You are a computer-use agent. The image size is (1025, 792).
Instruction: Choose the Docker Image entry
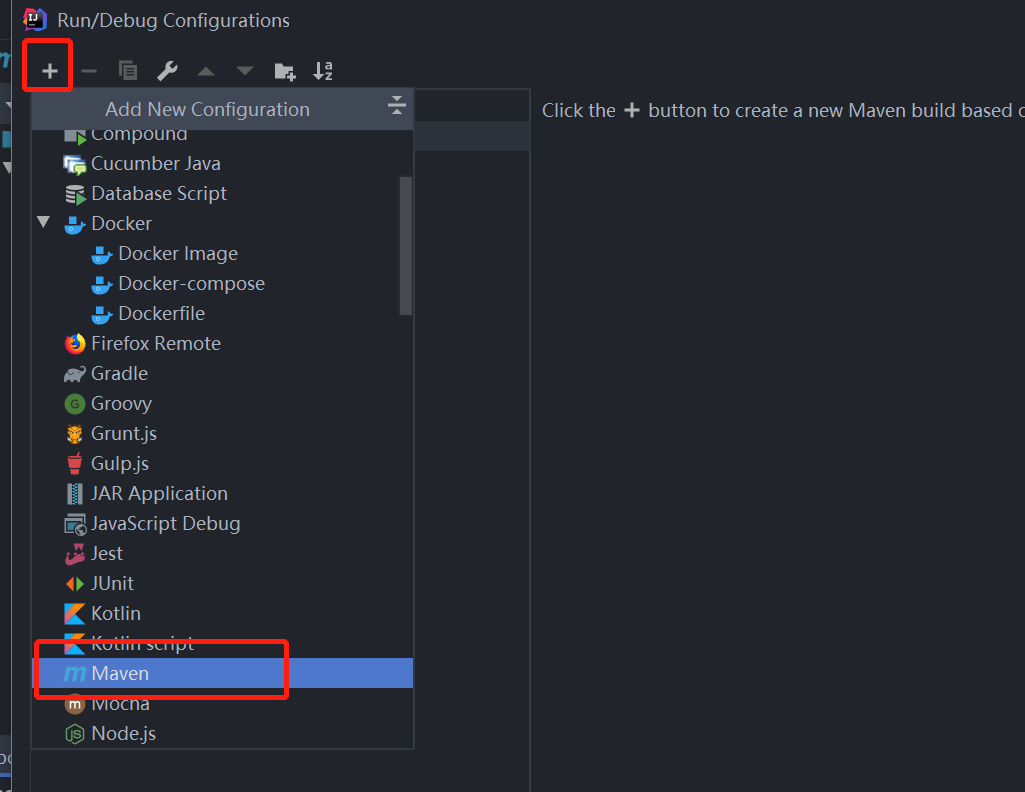[x=222, y=254]
